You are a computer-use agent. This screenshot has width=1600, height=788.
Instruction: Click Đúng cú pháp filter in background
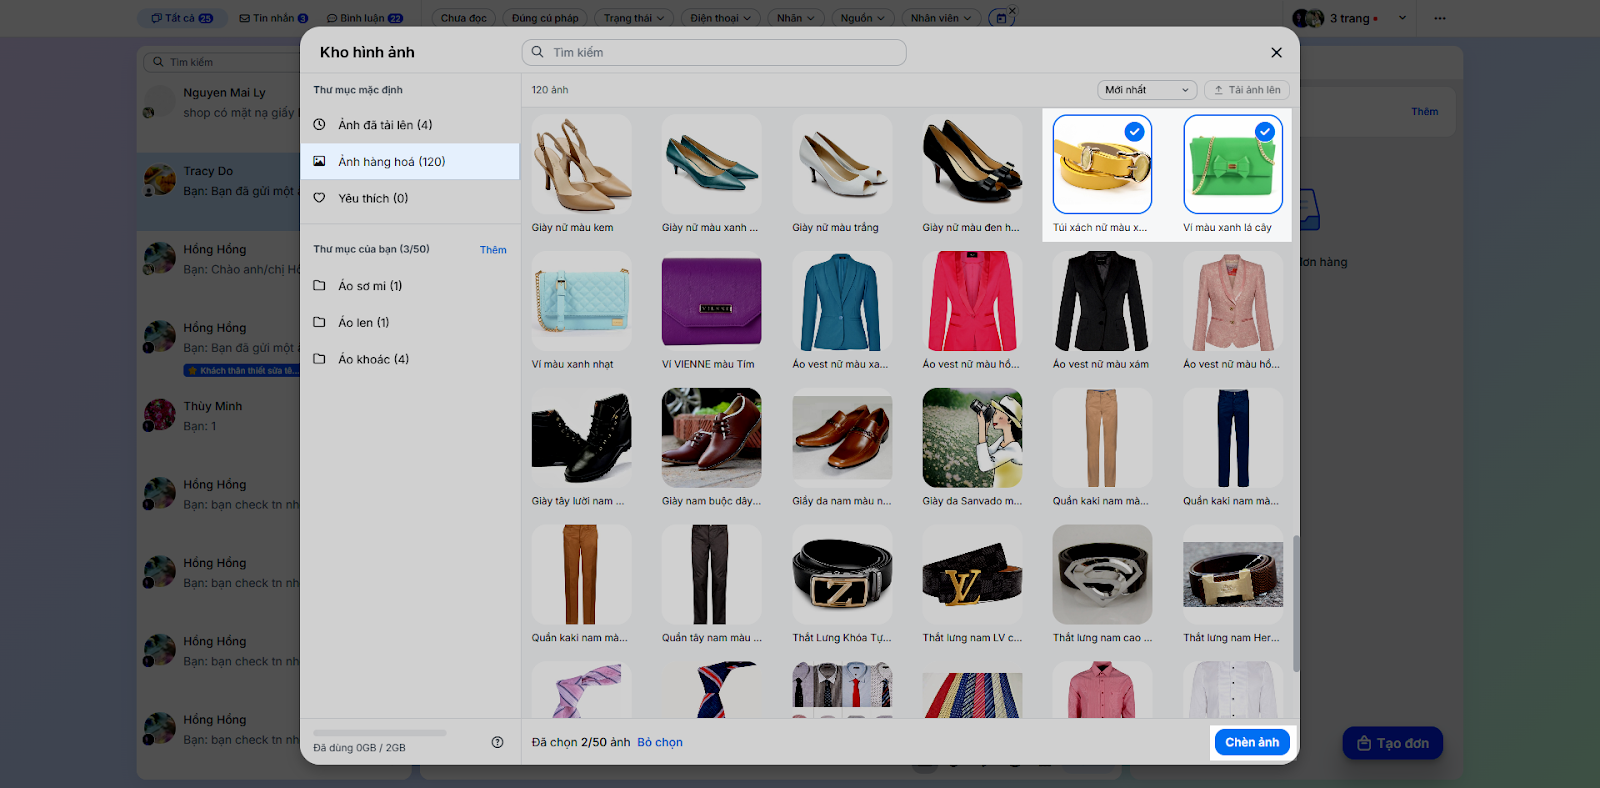click(545, 18)
